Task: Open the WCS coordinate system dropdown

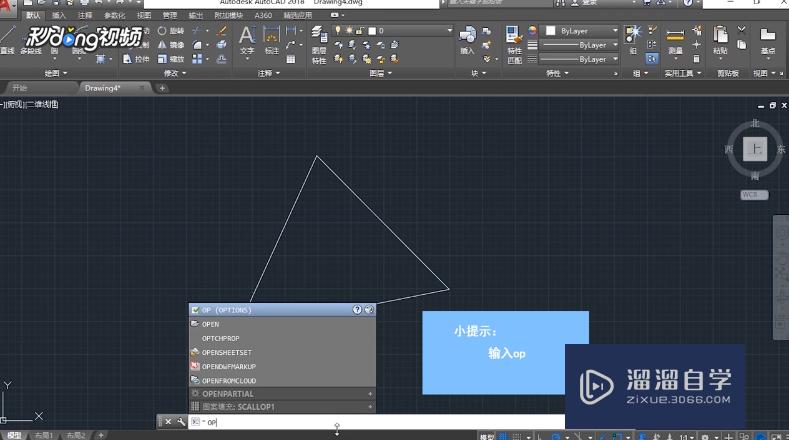Action: tap(754, 195)
